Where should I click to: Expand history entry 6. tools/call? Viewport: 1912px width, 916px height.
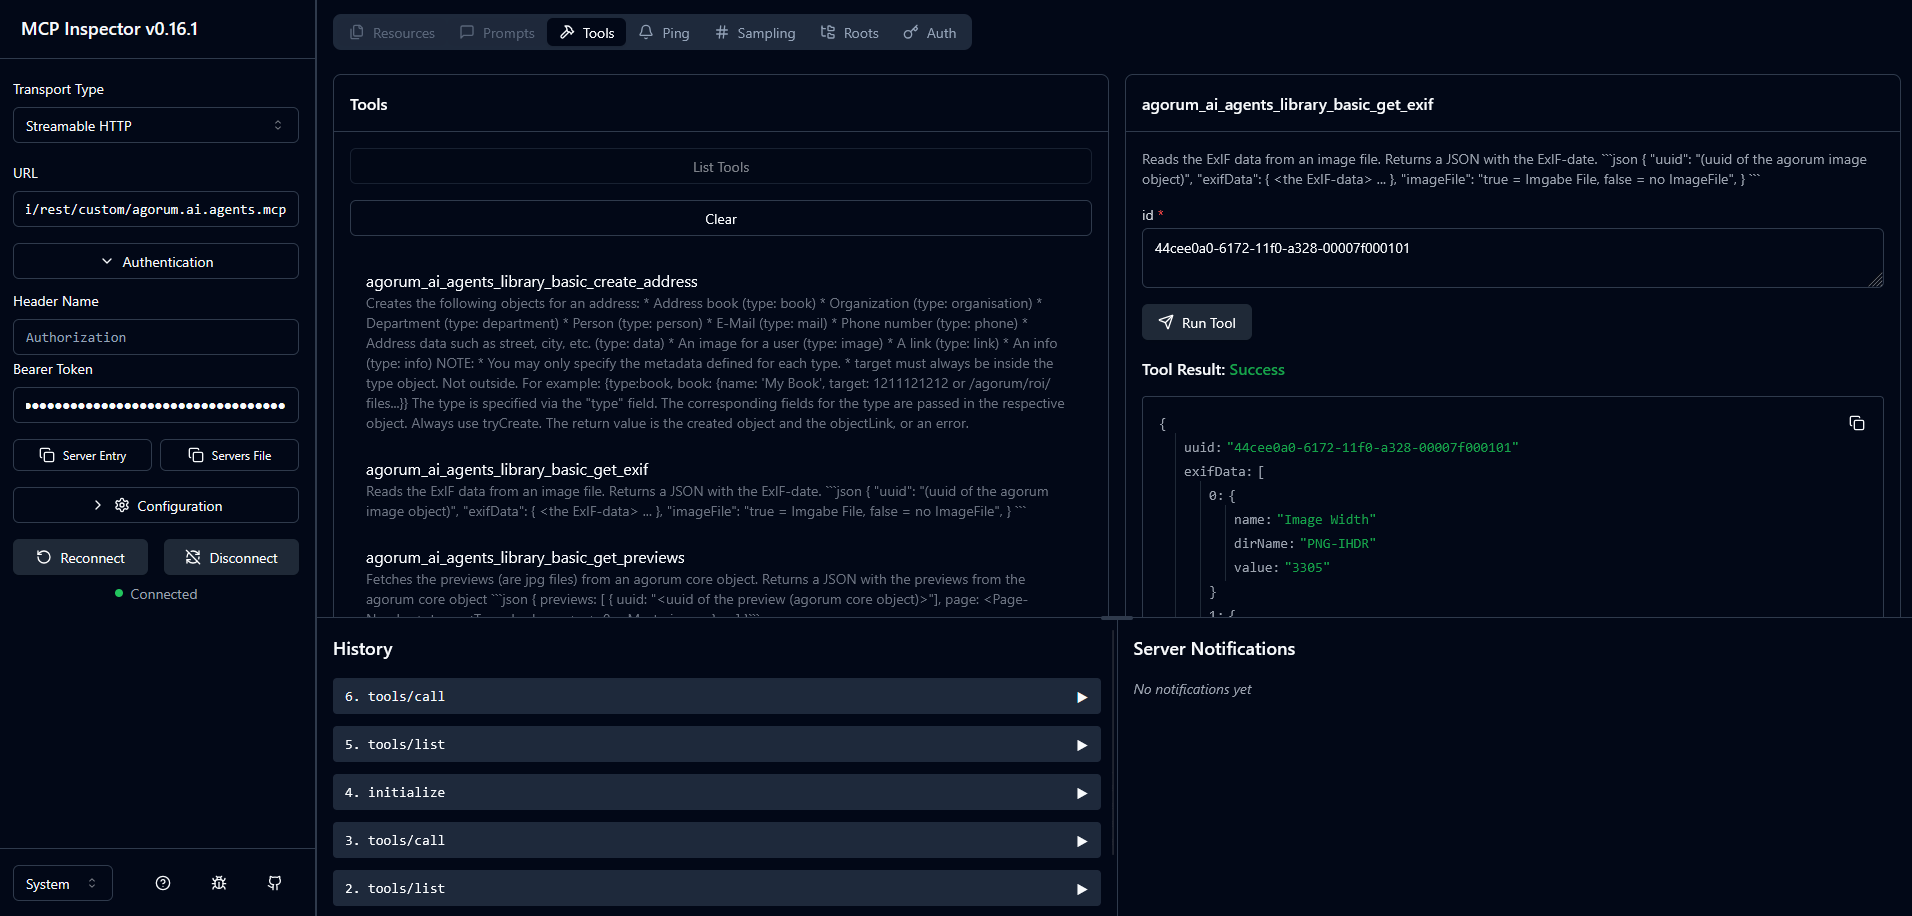pos(717,696)
